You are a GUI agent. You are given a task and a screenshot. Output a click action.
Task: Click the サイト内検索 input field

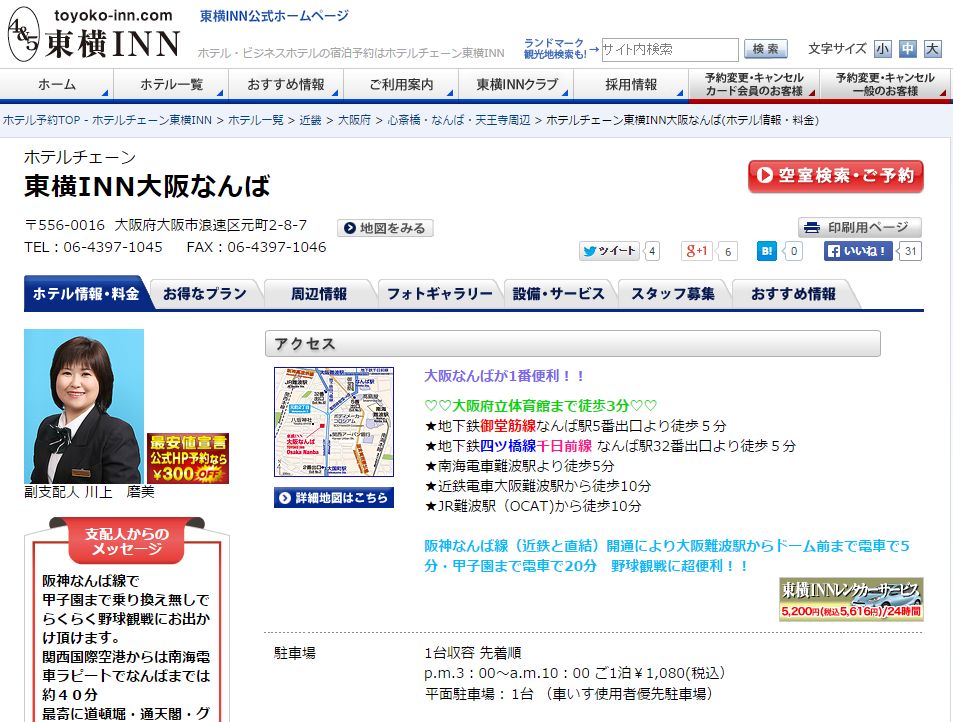(x=669, y=49)
